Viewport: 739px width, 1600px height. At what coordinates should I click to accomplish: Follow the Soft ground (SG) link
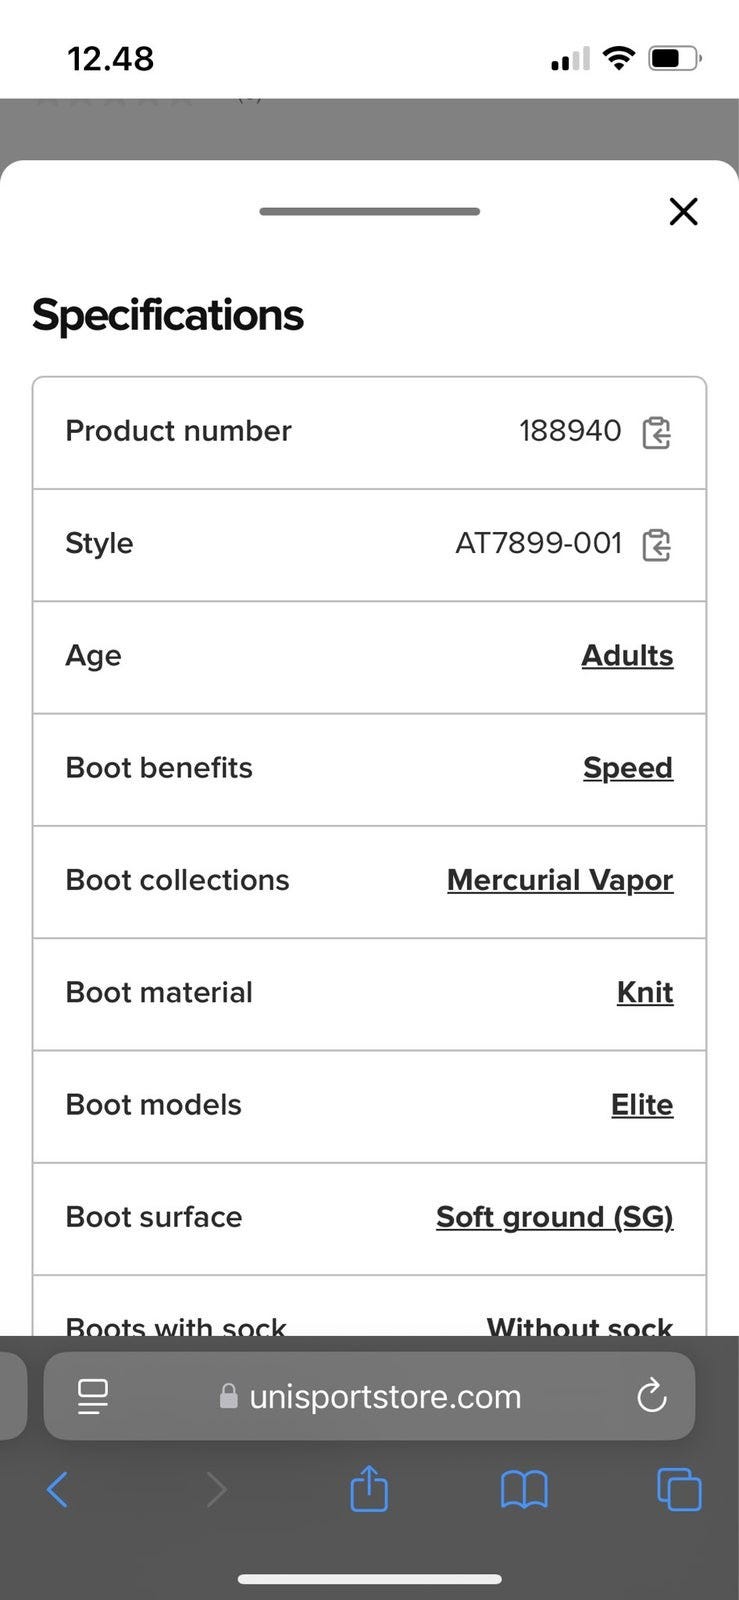tap(555, 1217)
